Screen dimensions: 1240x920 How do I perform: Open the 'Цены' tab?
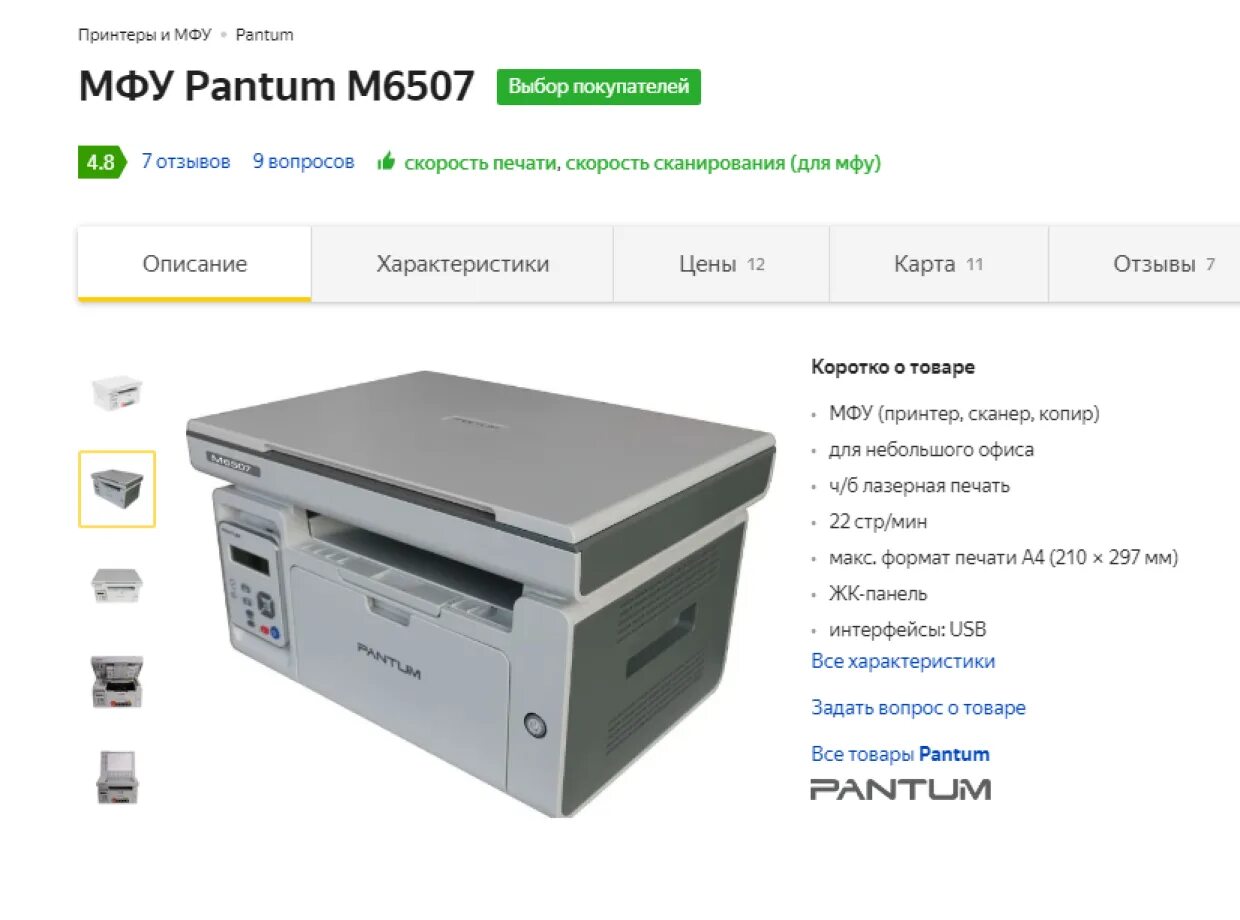tap(721, 264)
